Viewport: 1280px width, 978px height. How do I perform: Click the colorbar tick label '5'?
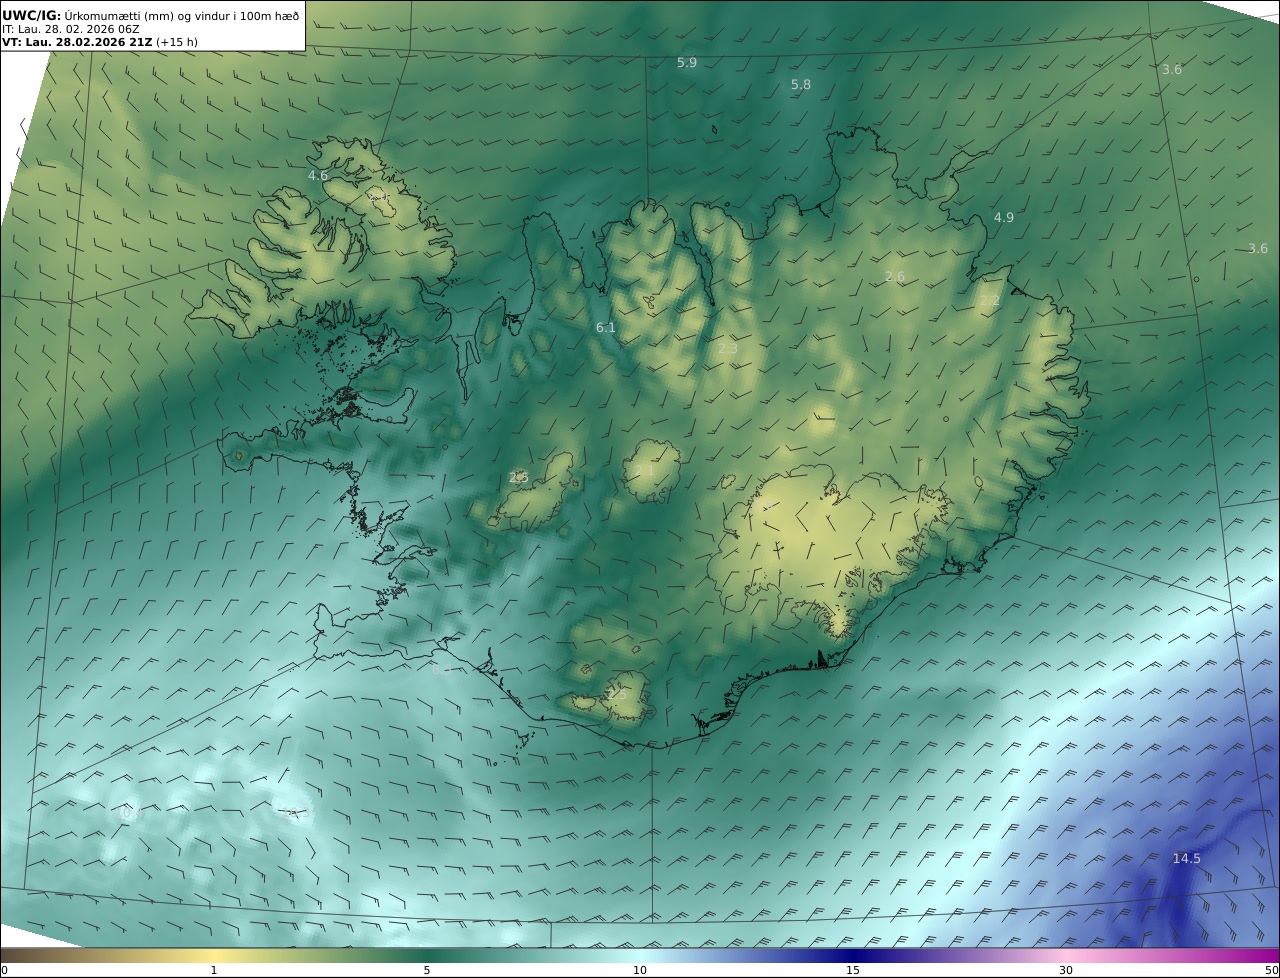click(x=427, y=970)
